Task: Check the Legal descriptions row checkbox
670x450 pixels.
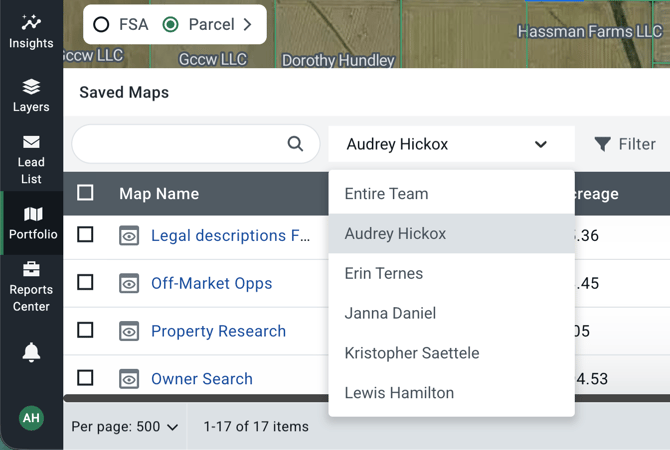Action: 86,234
